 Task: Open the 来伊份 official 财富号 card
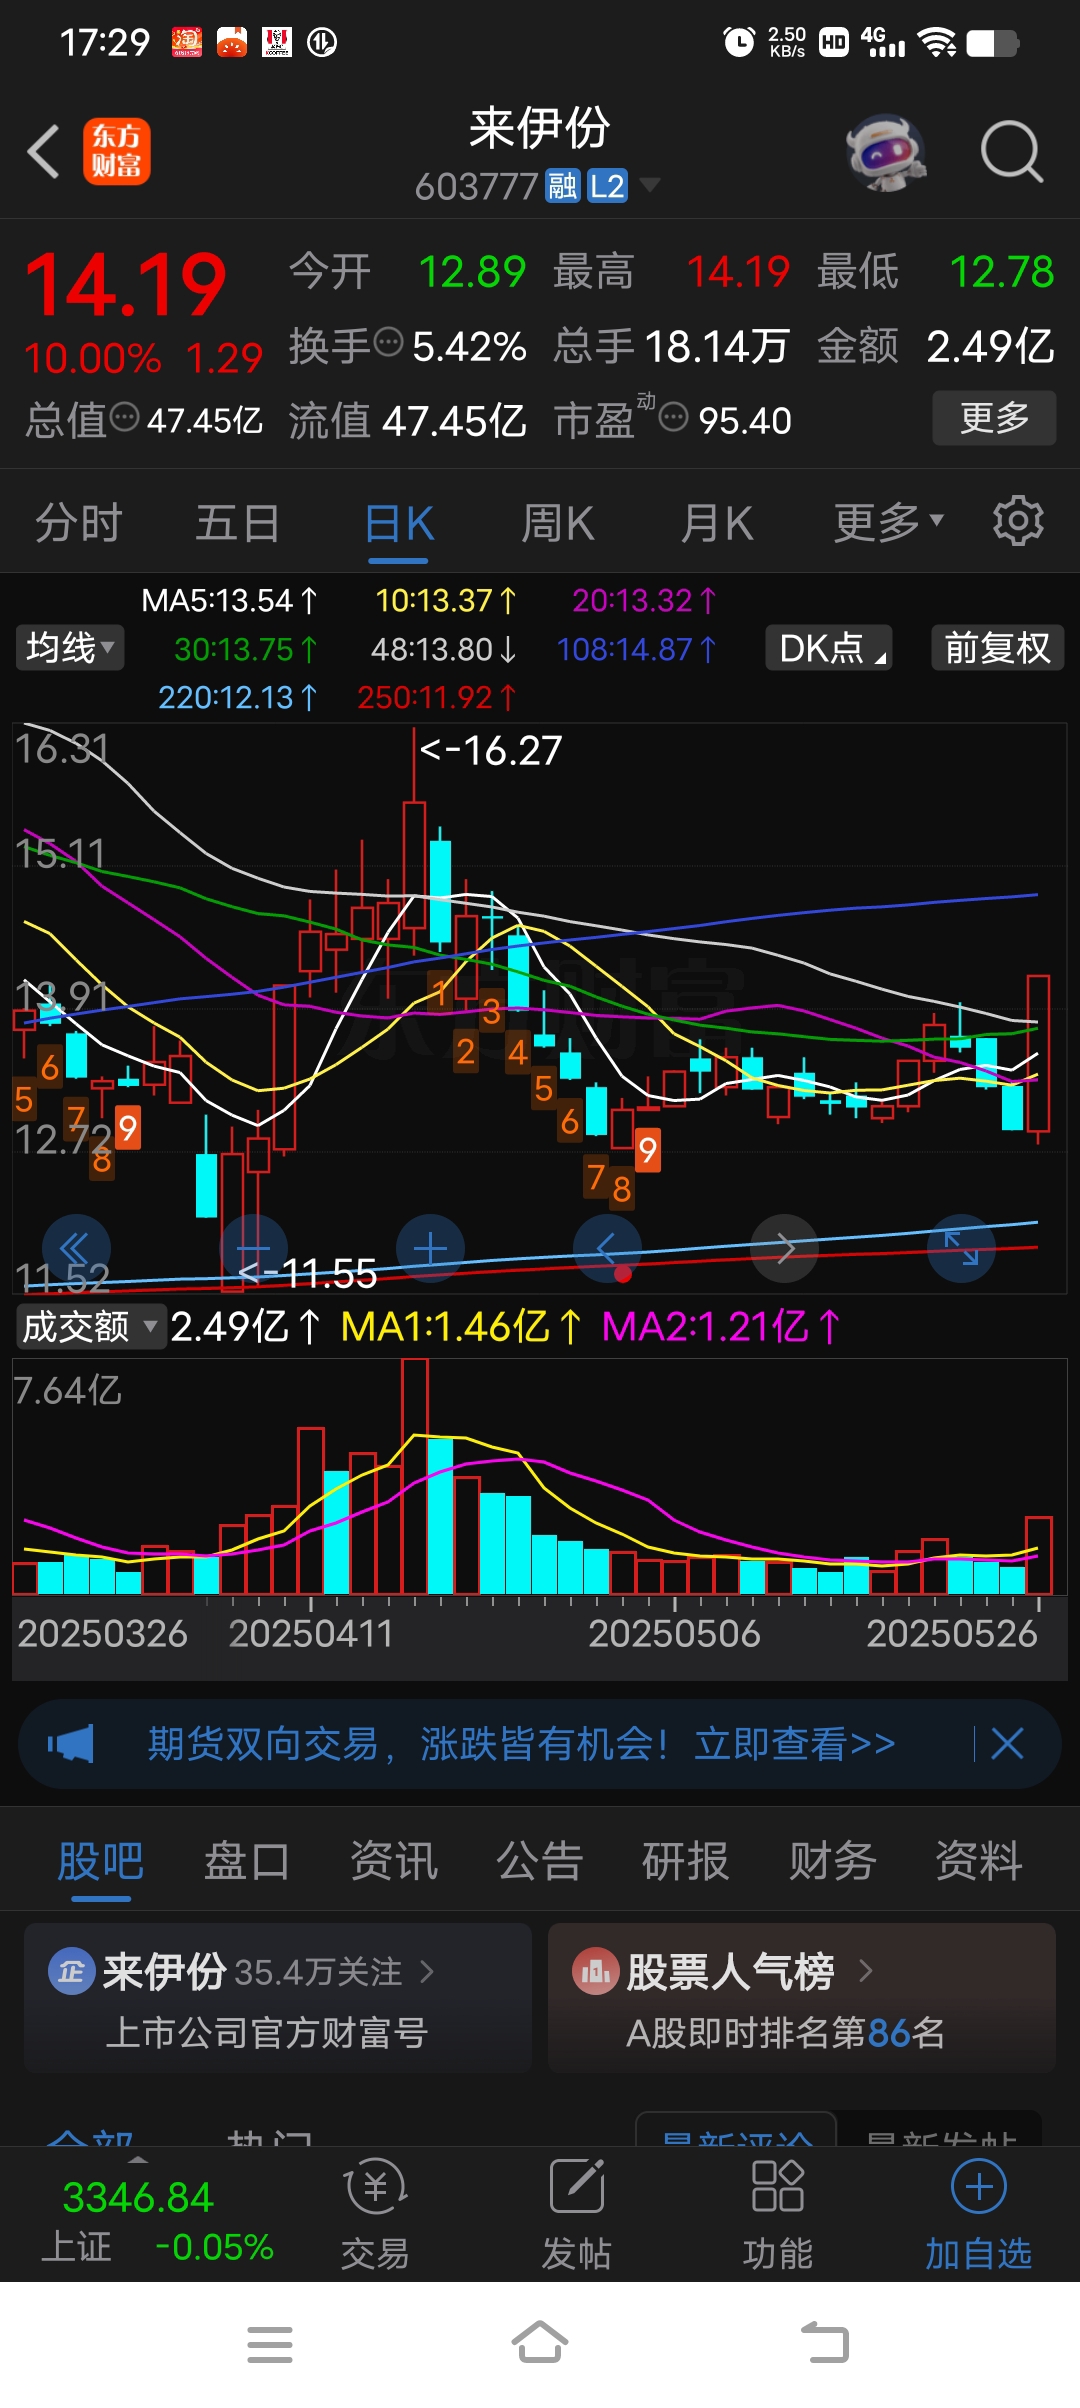point(277,1998)
